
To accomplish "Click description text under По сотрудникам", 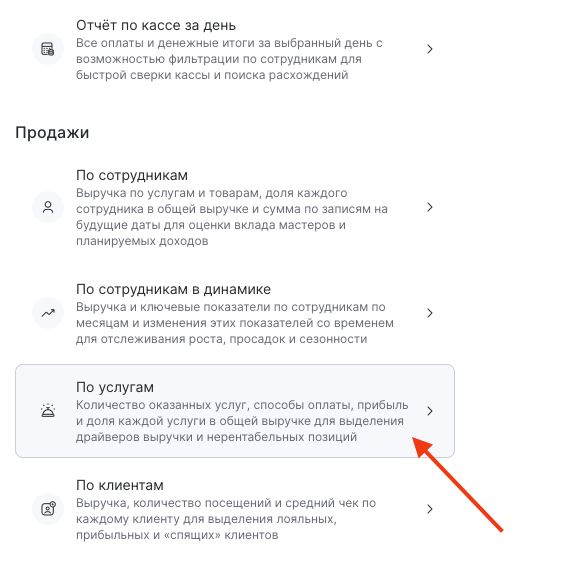I will [x=232, y=217].
